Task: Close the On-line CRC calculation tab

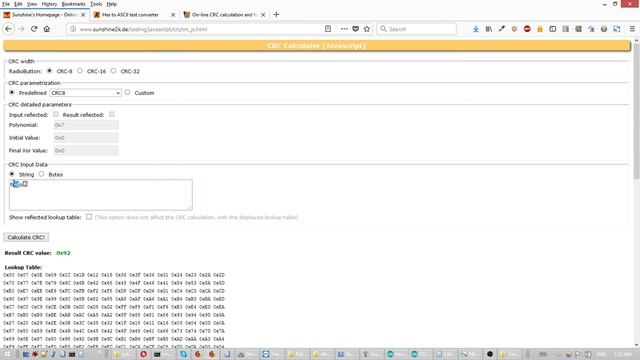Action: (x=263, y=15)
